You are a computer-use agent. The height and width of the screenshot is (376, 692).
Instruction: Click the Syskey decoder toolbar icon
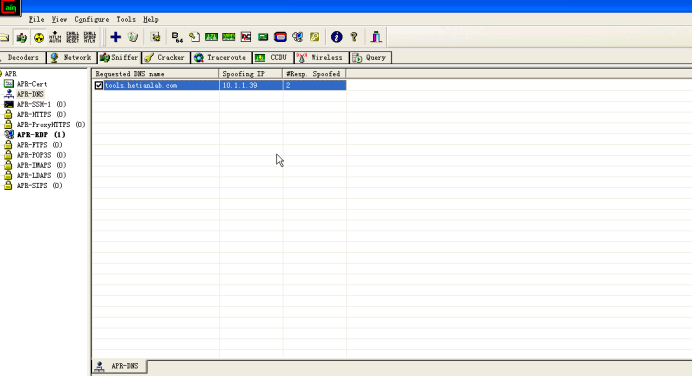[x=315, y=37]
